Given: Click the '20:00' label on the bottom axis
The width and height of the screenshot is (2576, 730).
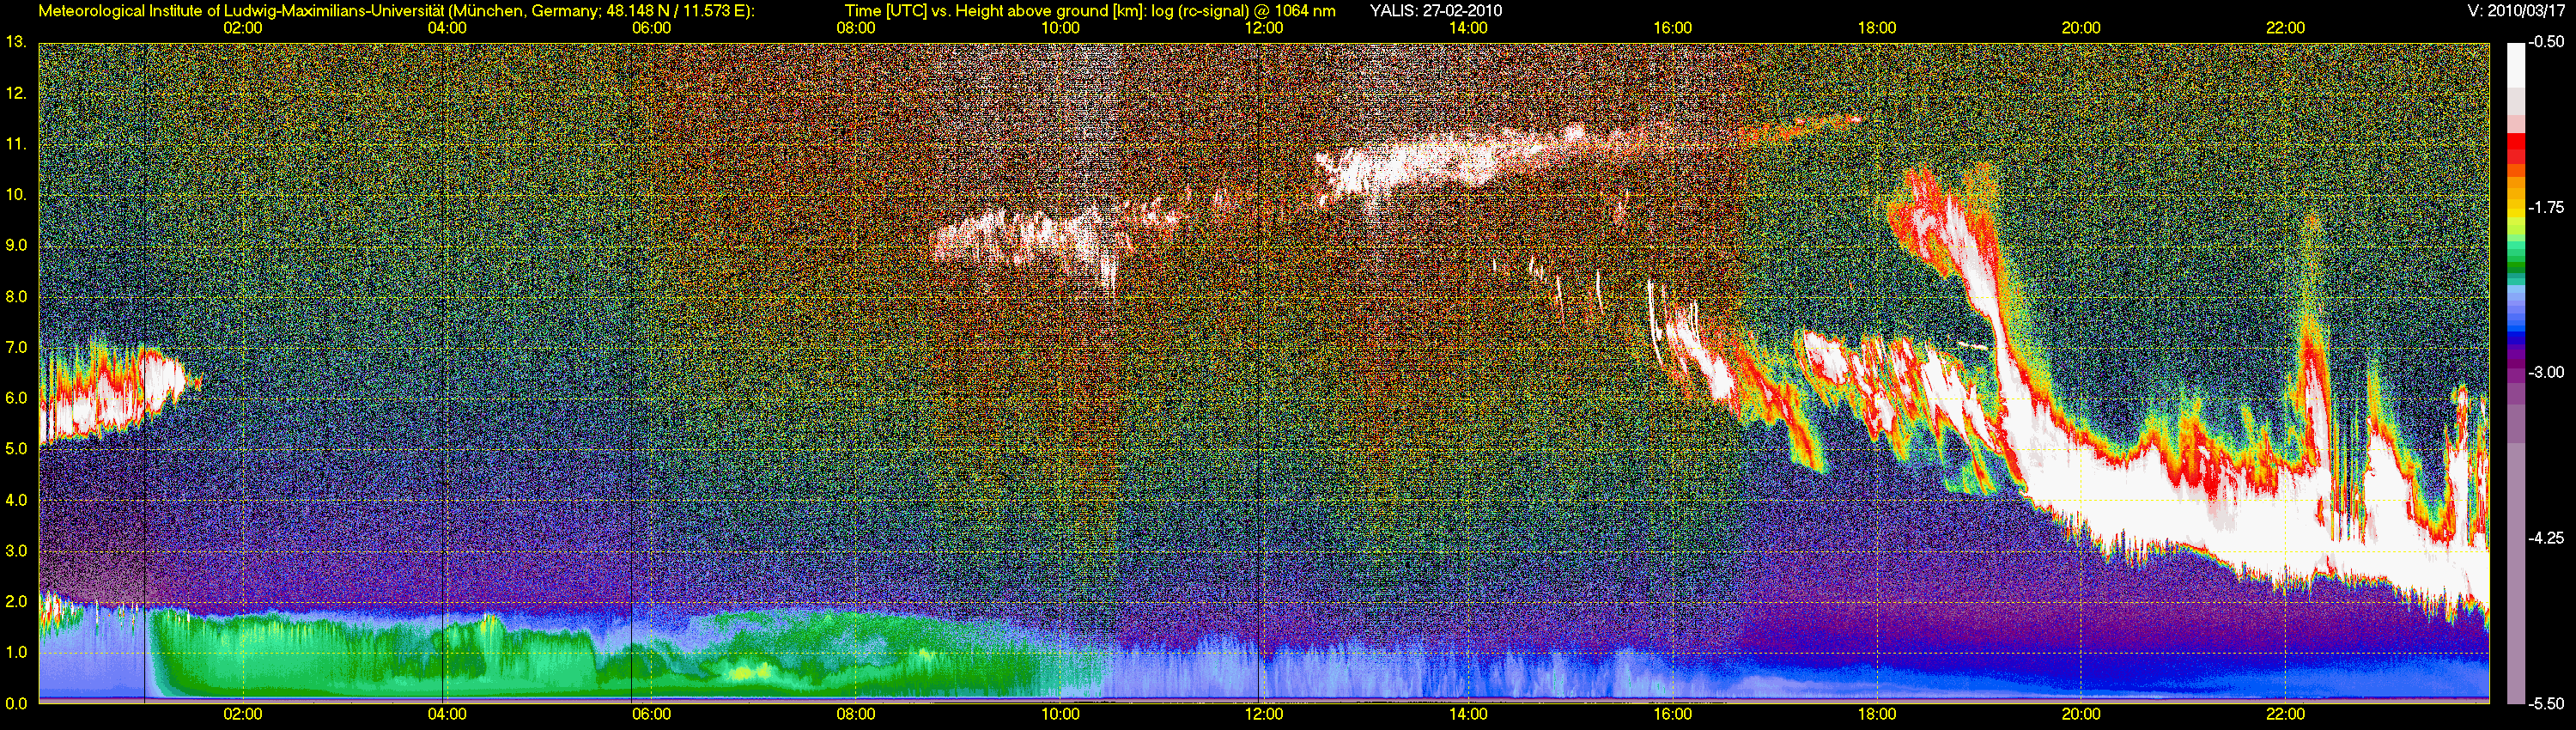Looking at the screenshot, I should [2081, 714].
